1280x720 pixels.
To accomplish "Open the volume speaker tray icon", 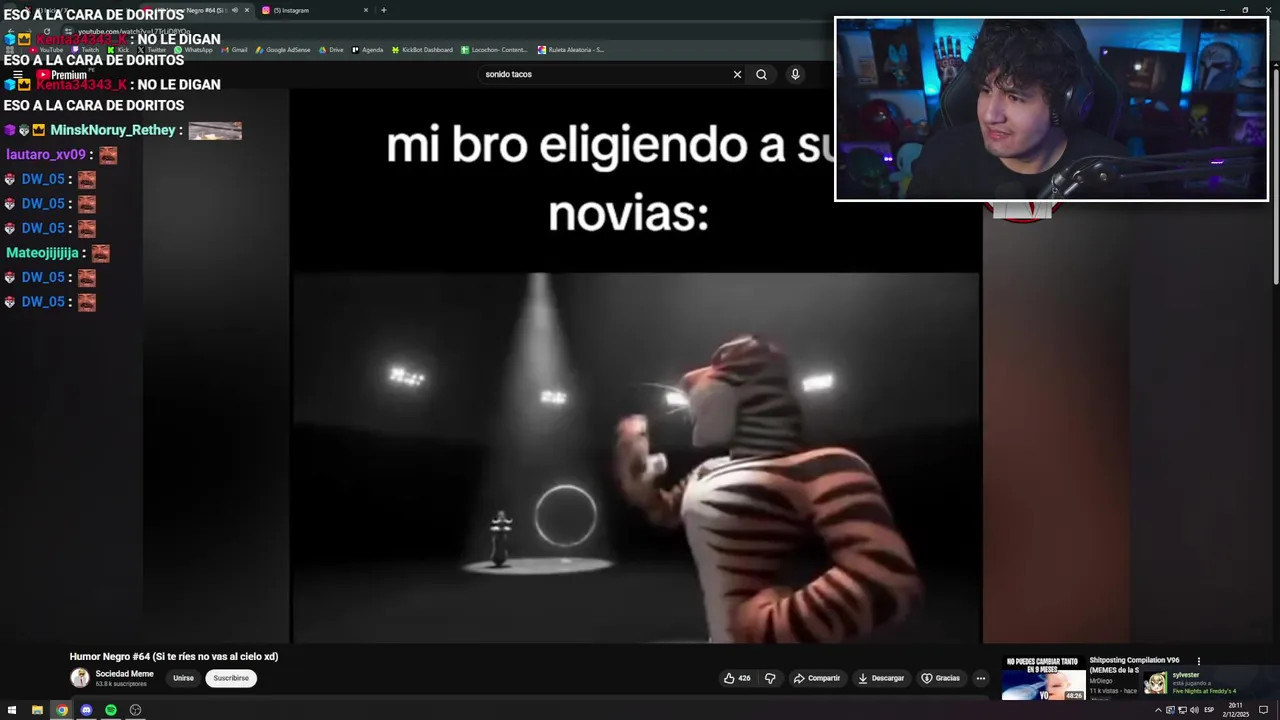I will 1194,710.
